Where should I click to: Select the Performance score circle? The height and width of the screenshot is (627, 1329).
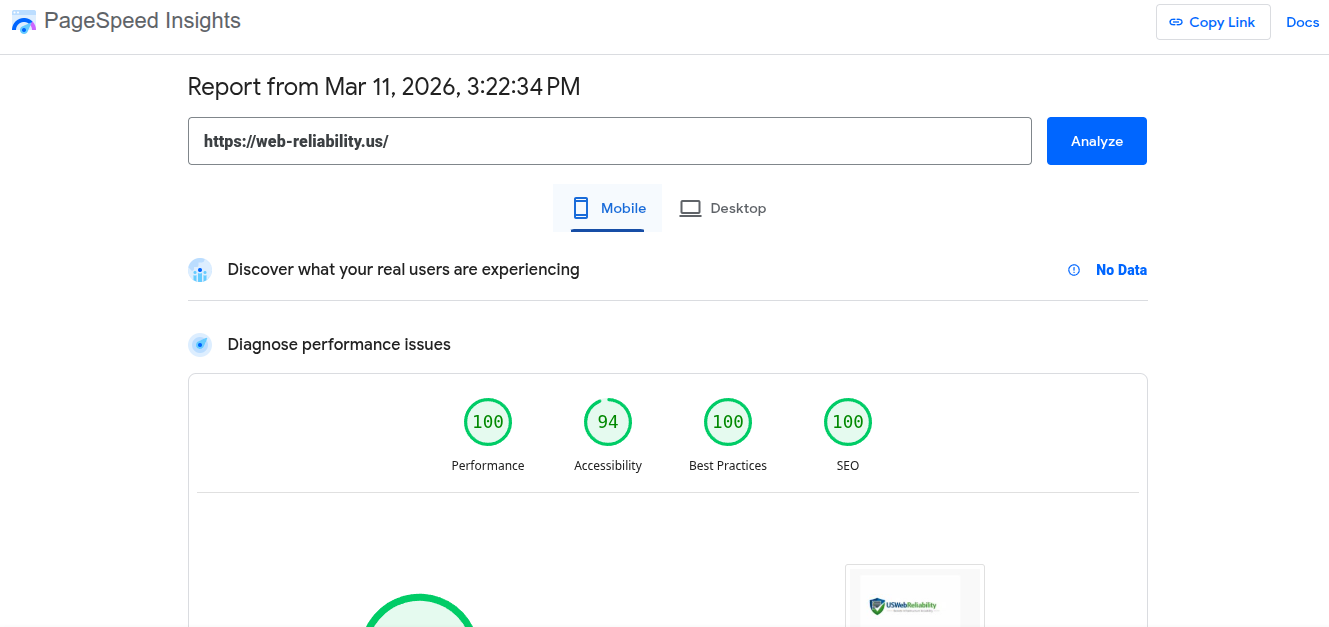coord(488,421)
